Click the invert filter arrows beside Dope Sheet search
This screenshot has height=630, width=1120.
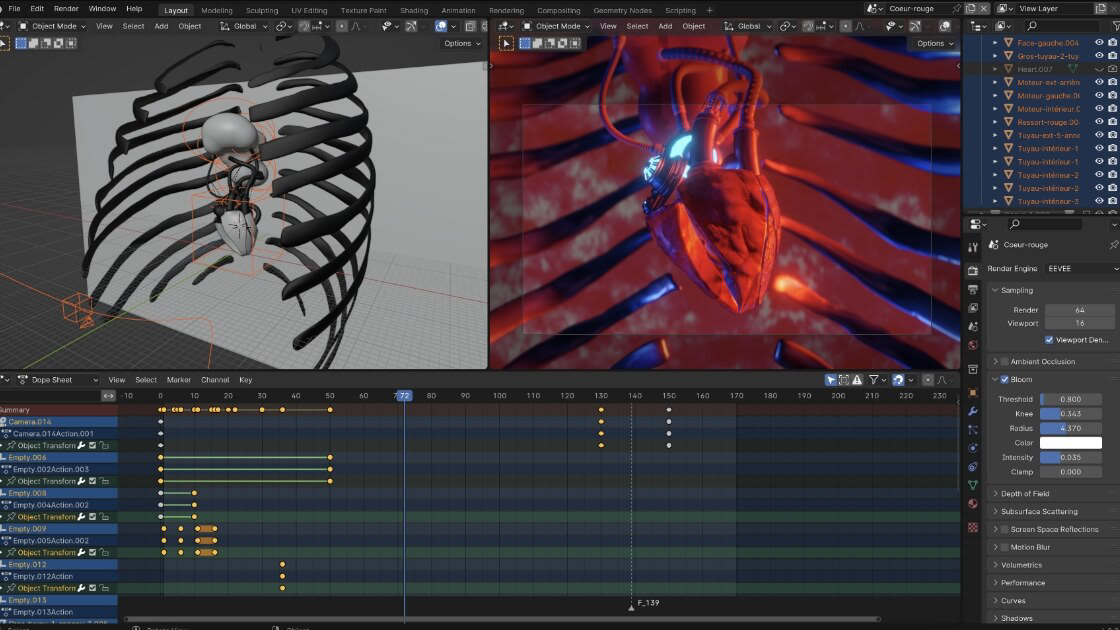[x=109, y=395]
